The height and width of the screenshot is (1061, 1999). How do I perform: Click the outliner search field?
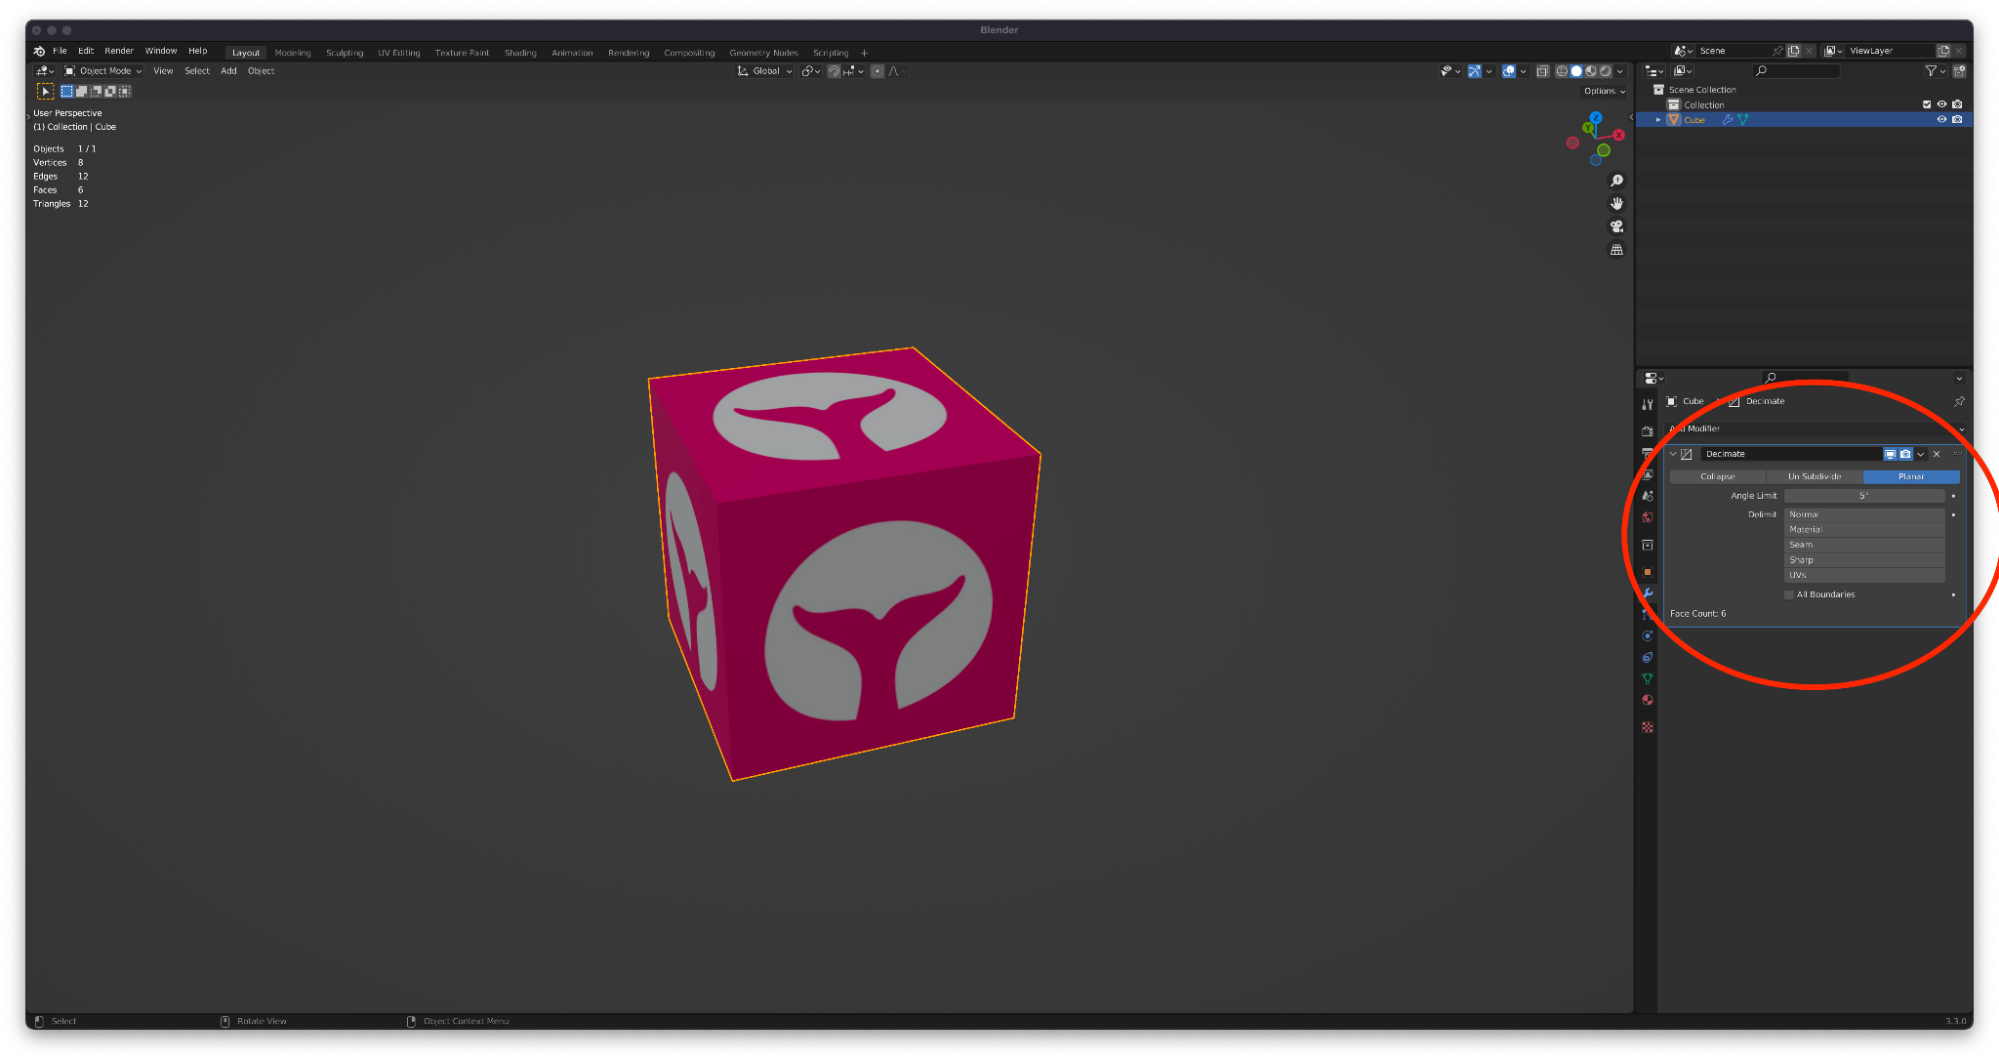[x=1797, y=71]
